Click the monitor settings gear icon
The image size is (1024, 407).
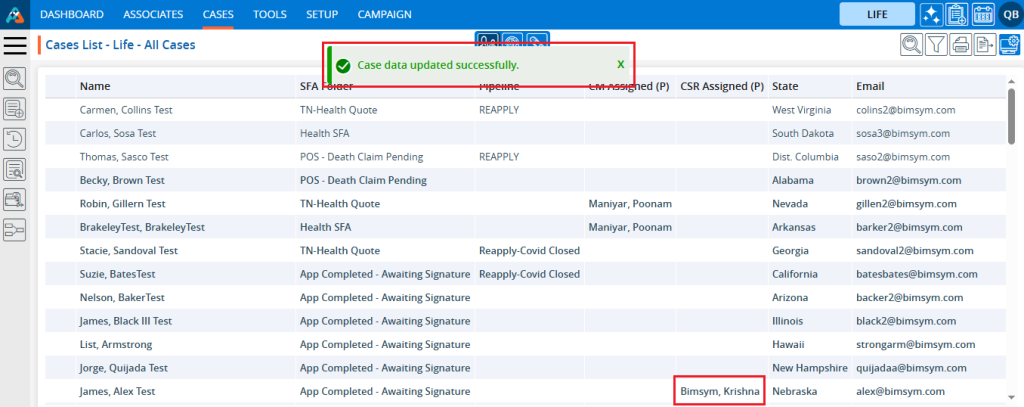click(x=1010, y=44)
